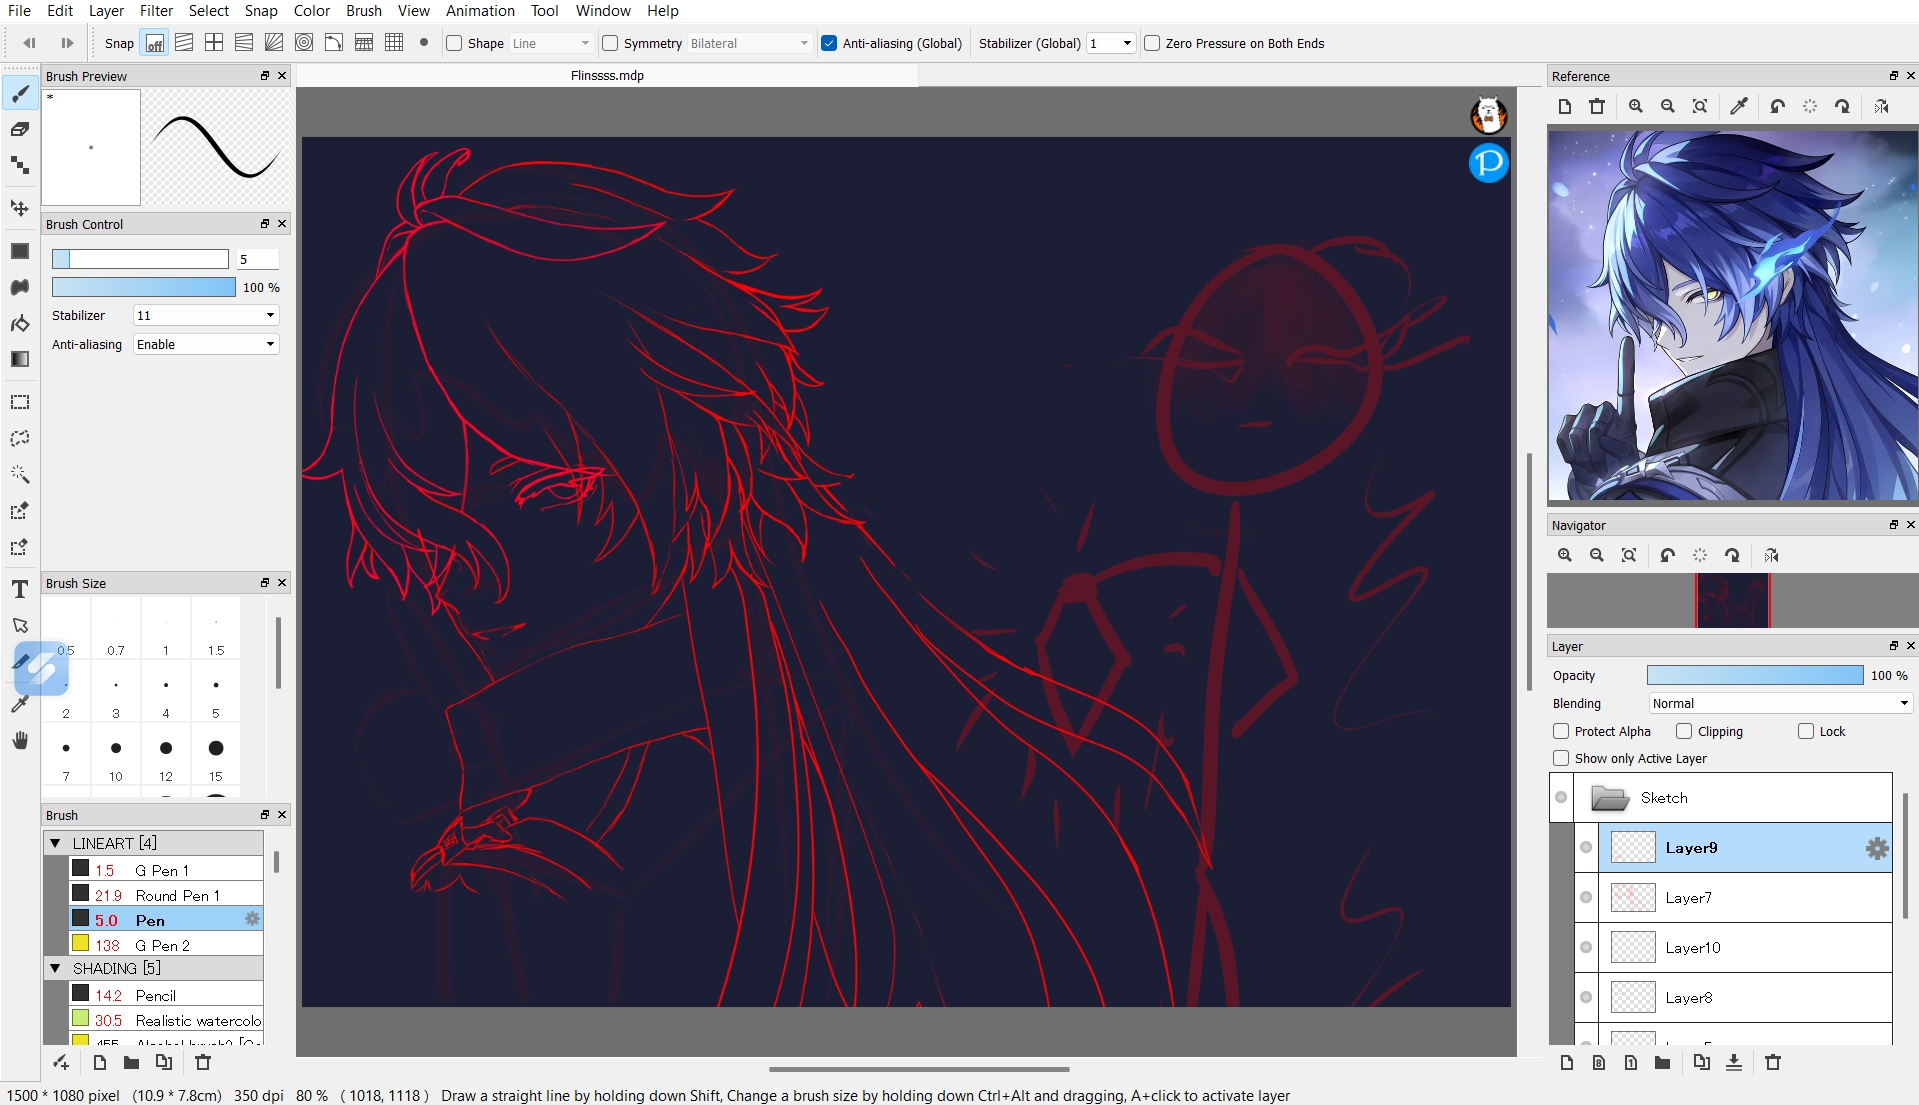Delete layer with trash icon in Layer panel
This screenshot has width=1919, height=1105.
pyautogui.click(x=1773, y=1063)
